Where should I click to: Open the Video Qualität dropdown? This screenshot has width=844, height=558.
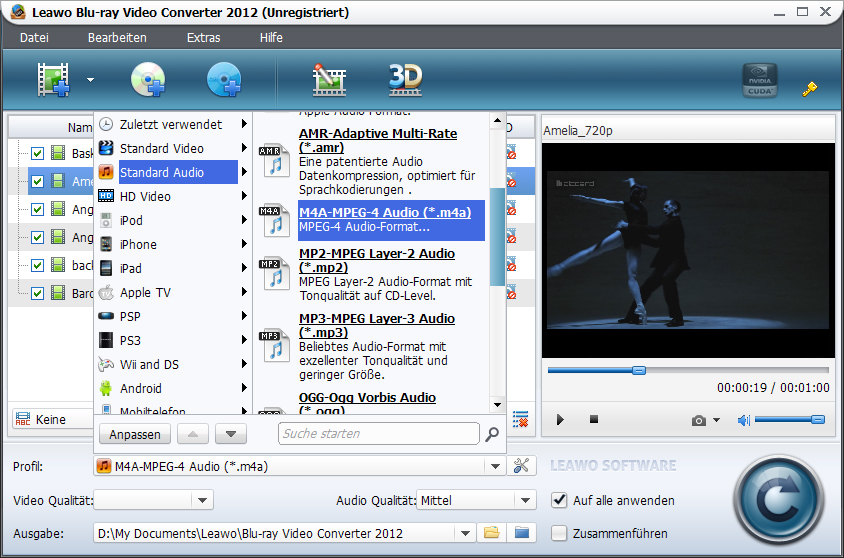pyautogui.click(x=203, y=500)
